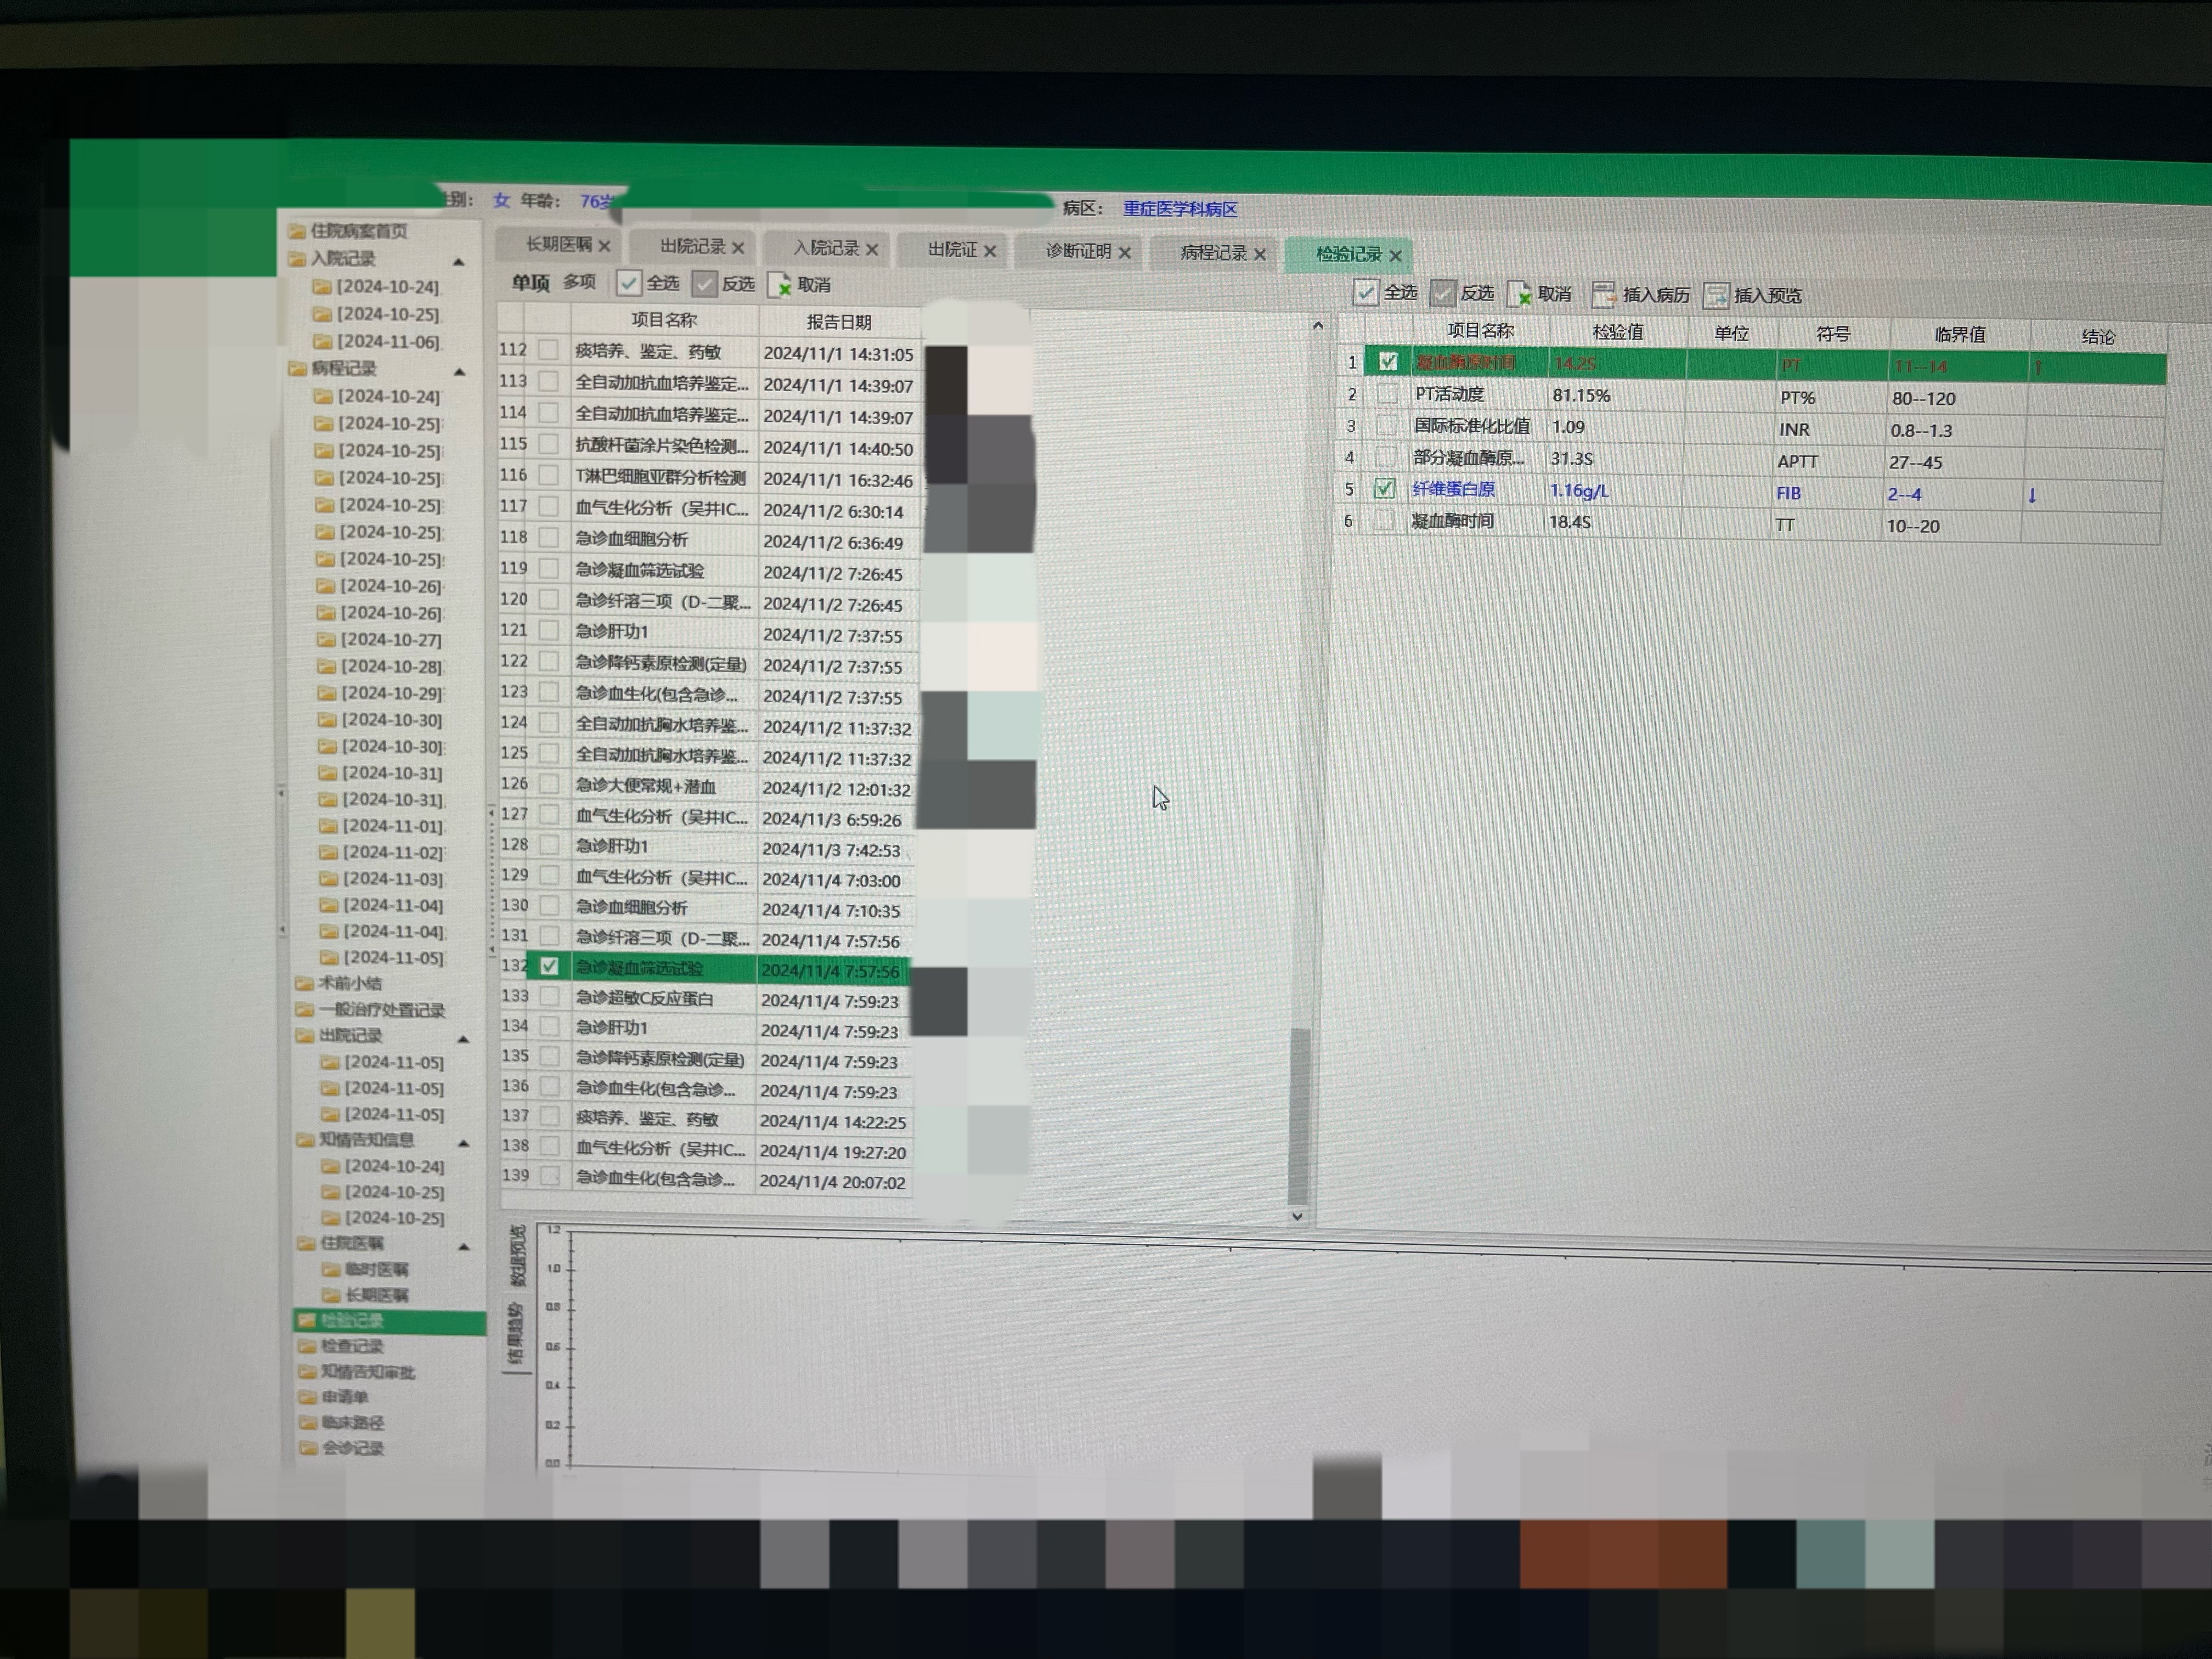
Task: Click 反选 icon in left toolbar
Action: click(x=704, y=284)
